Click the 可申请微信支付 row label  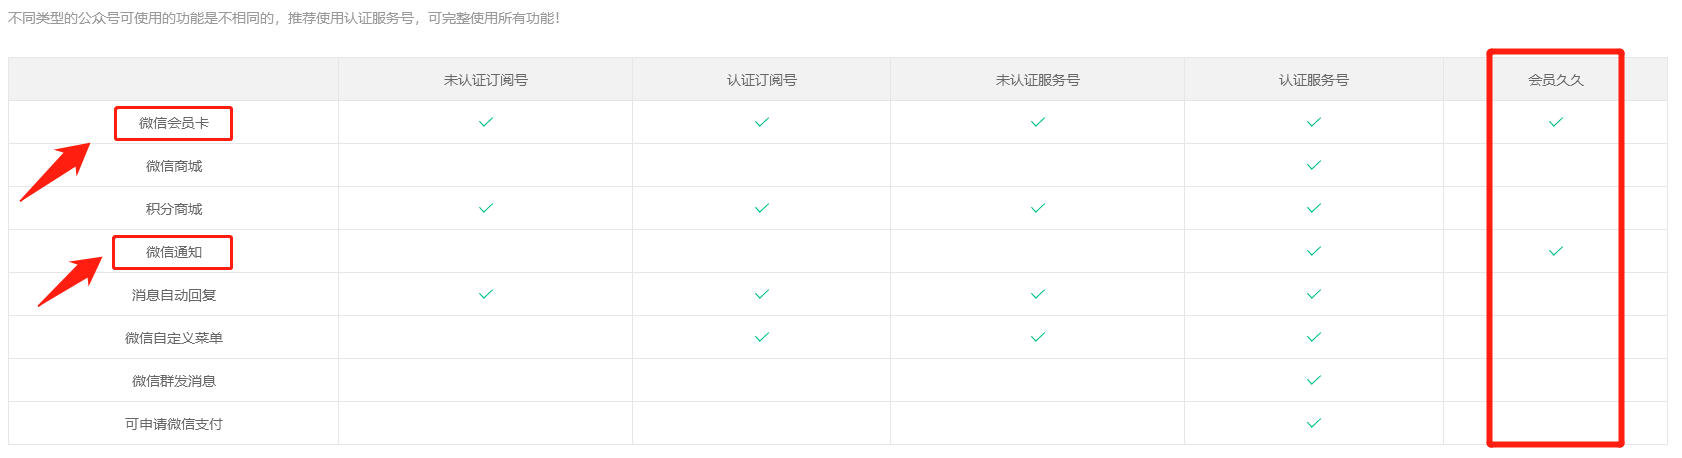[174, 424]
